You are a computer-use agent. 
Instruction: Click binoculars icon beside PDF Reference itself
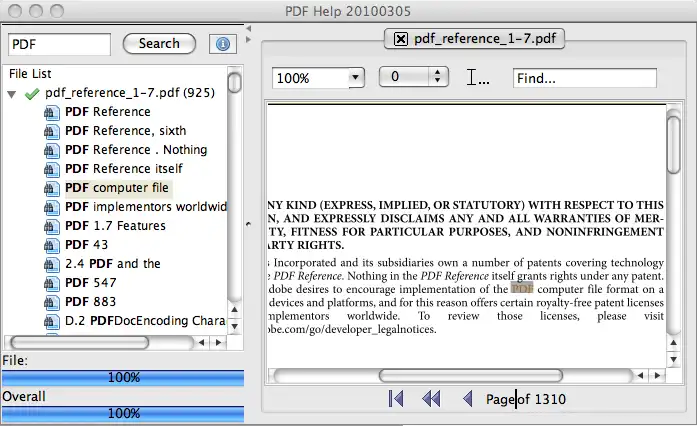click(52, 170)
